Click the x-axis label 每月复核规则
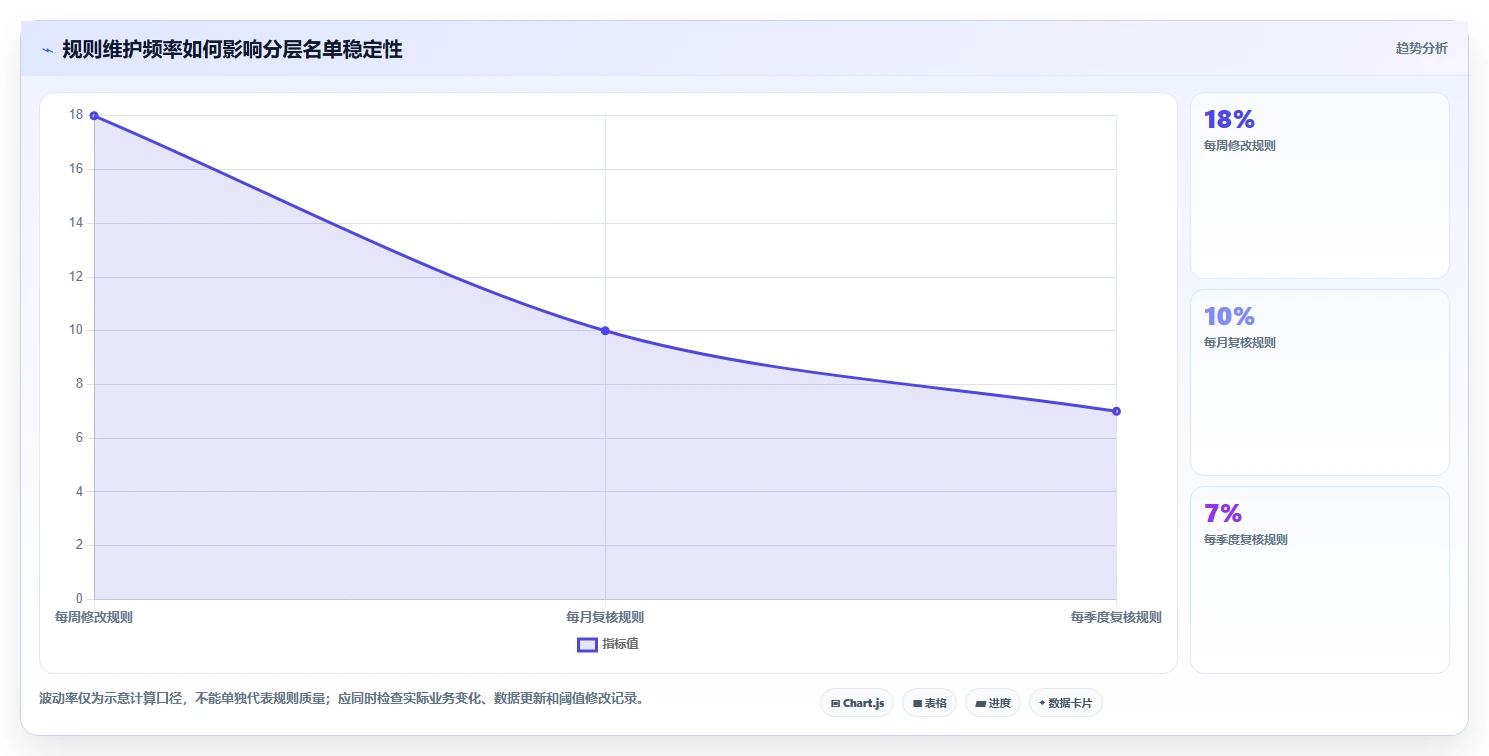Screen dimensions: 1489x756 point(605,617)
